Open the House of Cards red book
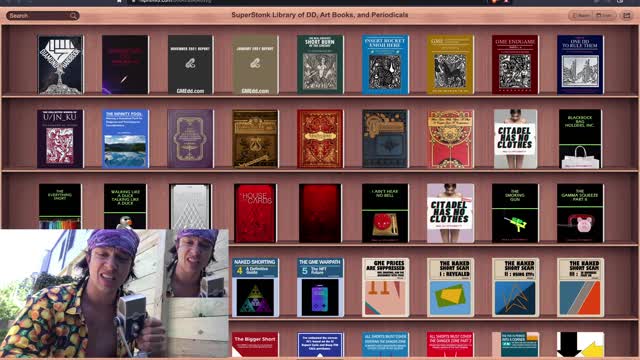The image size is (640, 360). (255, 213)
